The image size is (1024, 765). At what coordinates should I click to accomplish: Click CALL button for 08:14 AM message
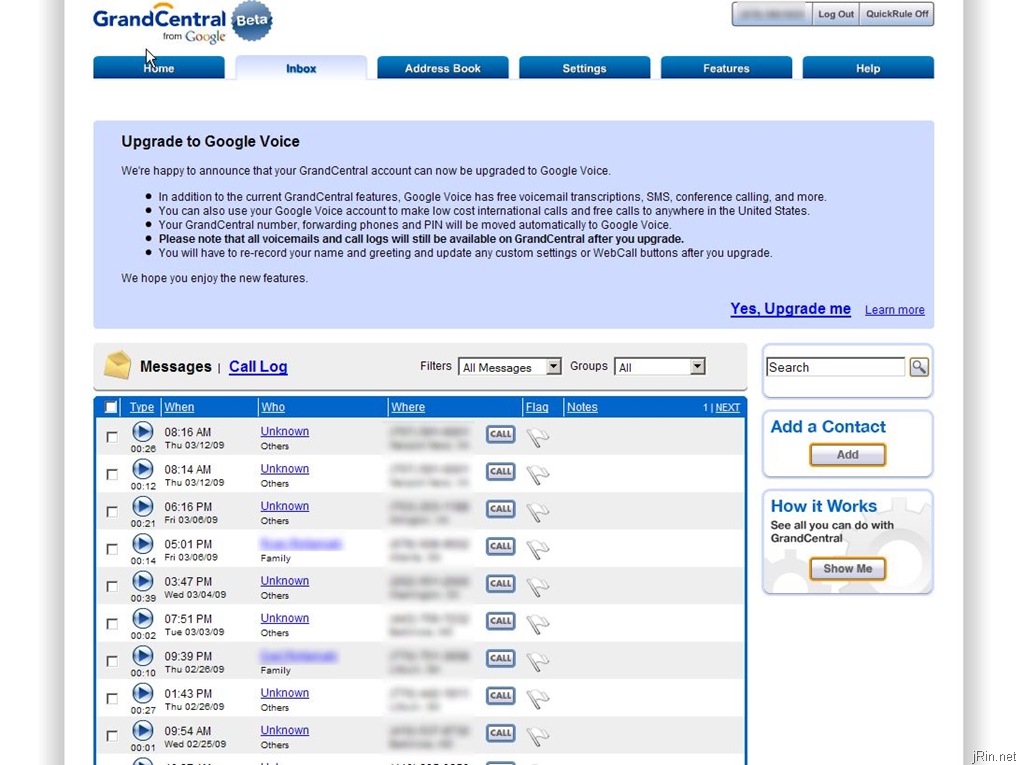501,472
